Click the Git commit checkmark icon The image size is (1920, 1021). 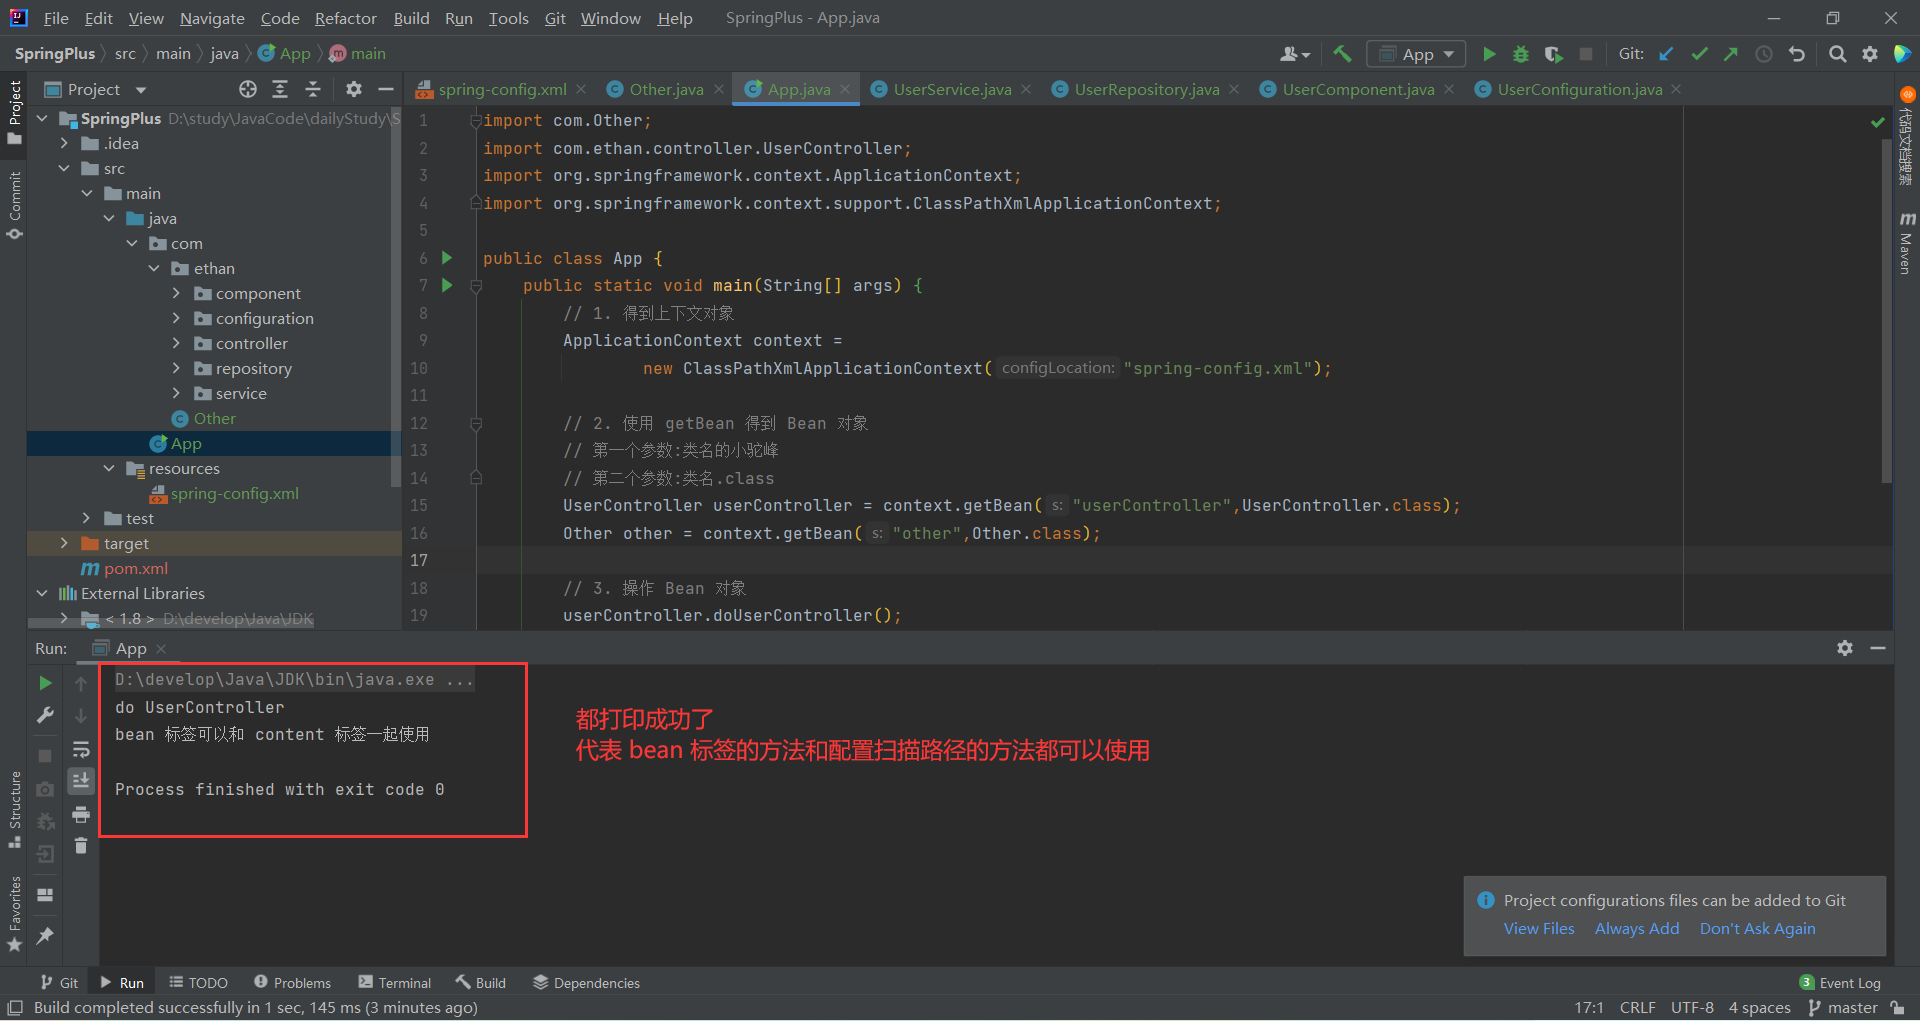point(1699,54)
